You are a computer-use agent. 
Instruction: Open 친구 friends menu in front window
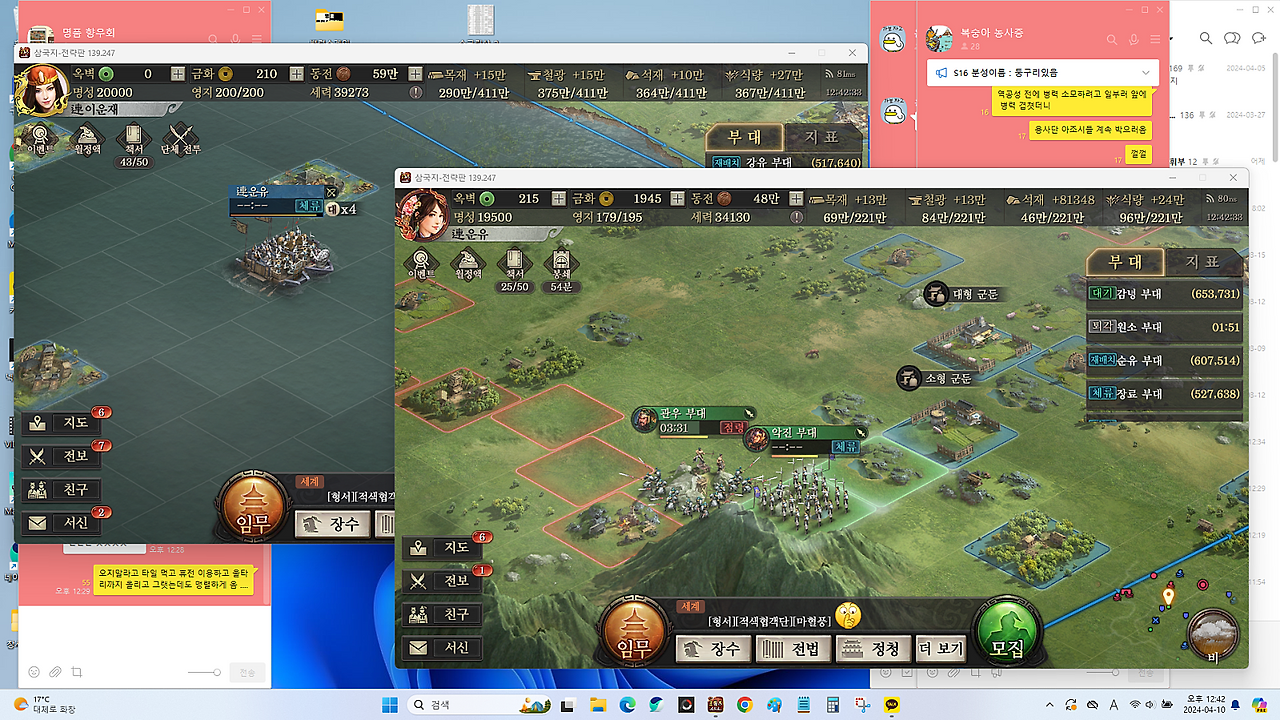(x=443, y=614)
